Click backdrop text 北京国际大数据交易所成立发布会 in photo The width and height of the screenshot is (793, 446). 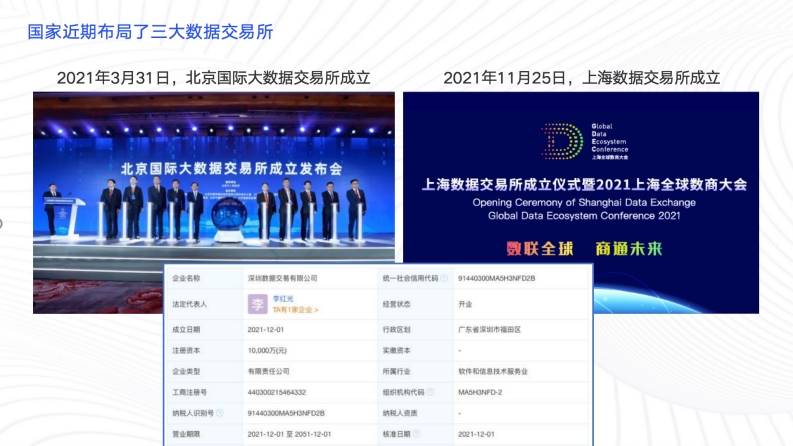coord(232,168)
